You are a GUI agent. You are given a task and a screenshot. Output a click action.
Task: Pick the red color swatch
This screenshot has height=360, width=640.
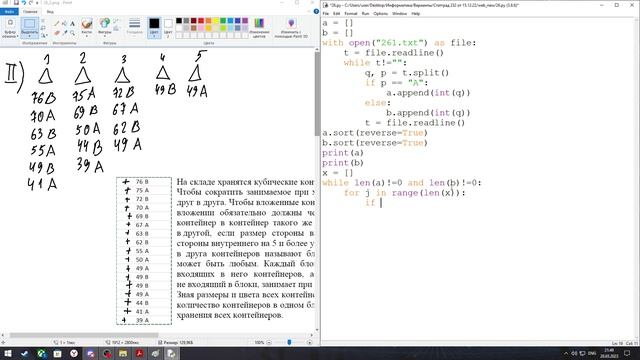[201, 20]
